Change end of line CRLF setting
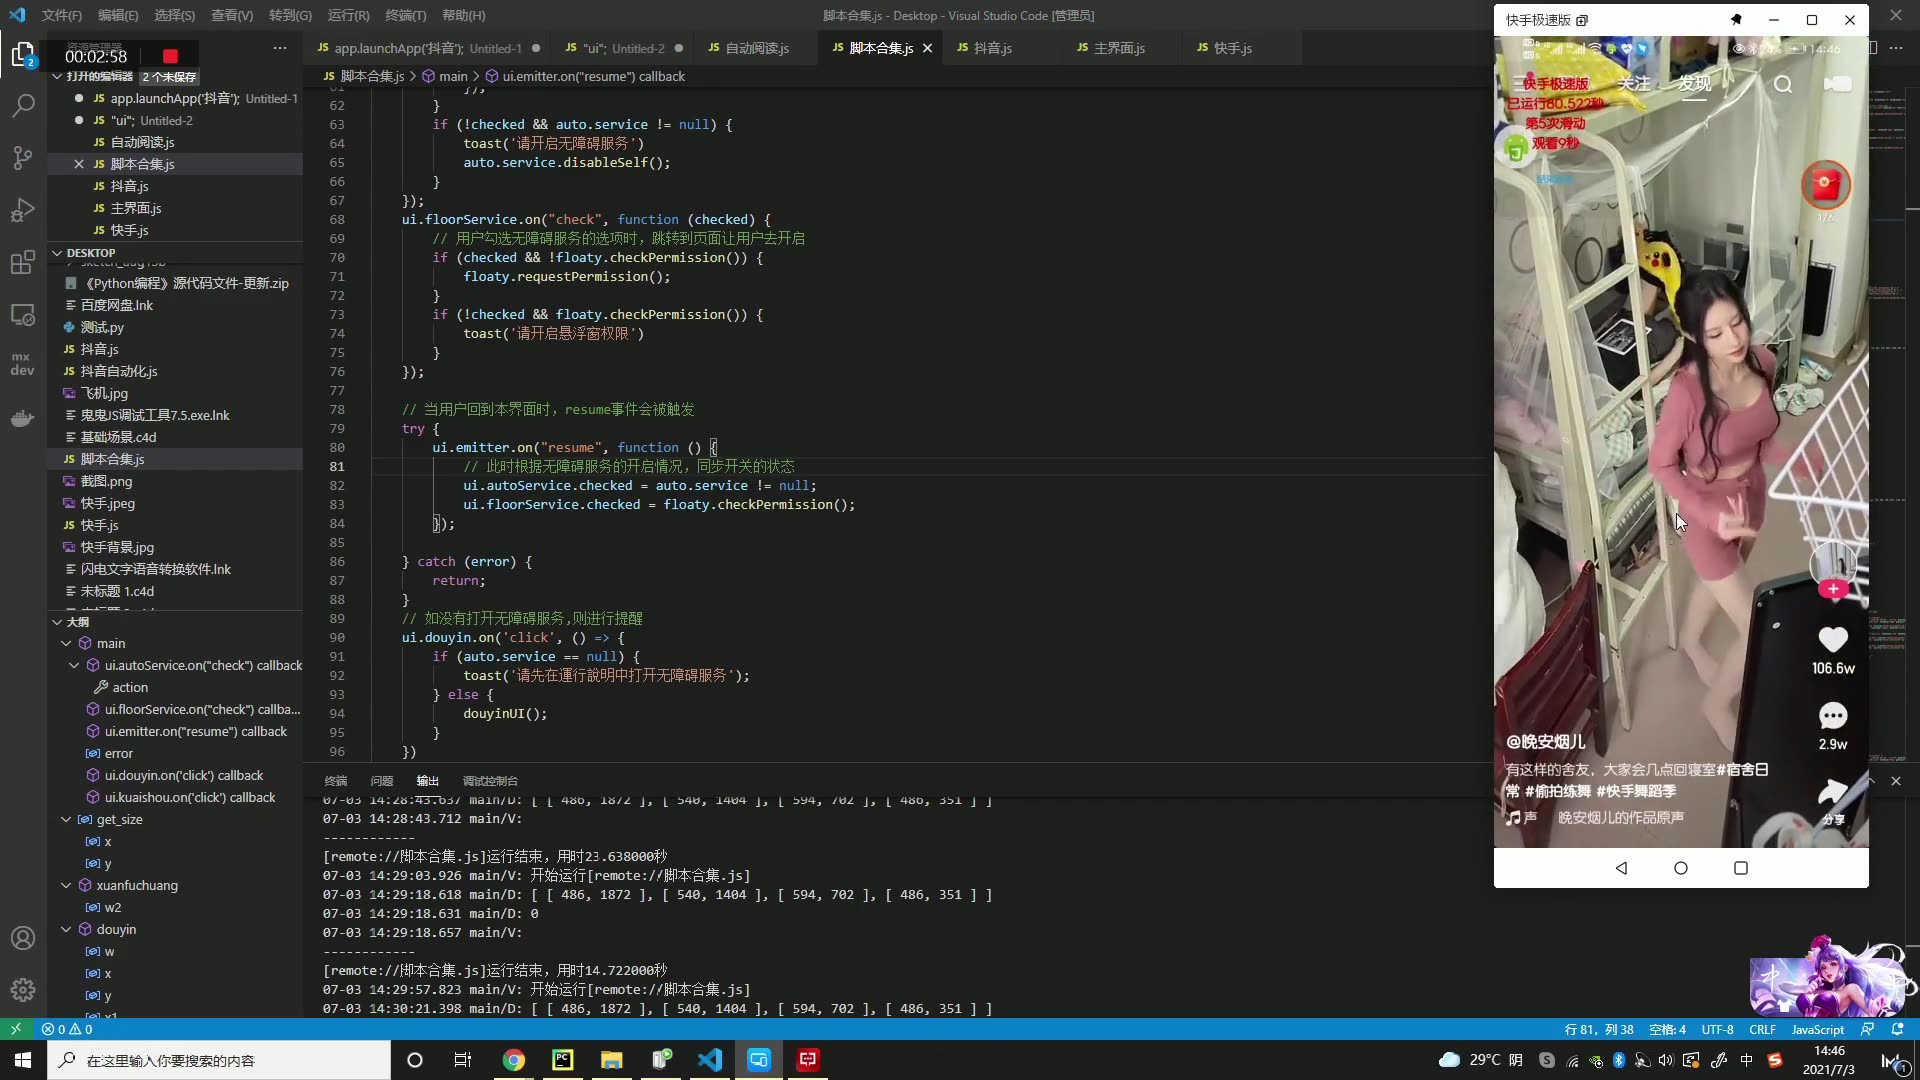This screenshot has height=1080, width=1920. point(1762,1029)
